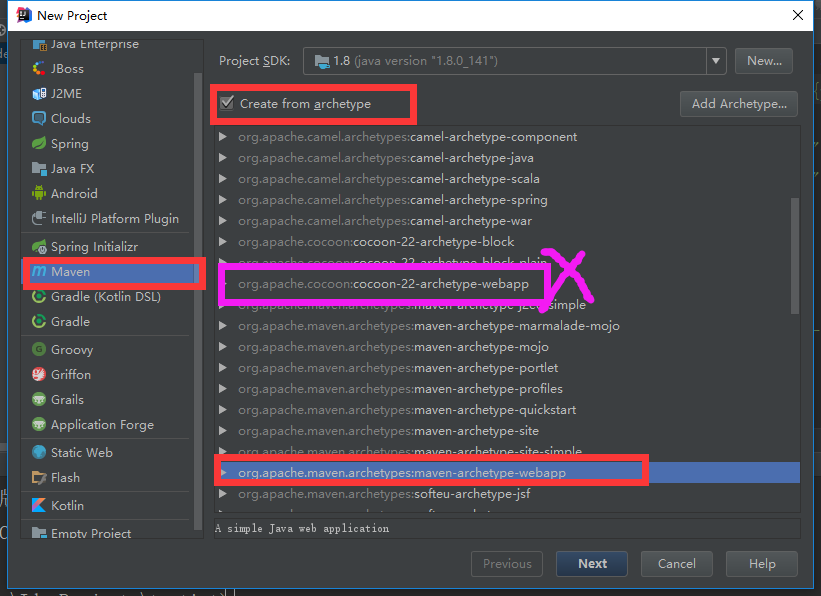This screenshot has width=821, height=596.
Task: Click the Grails icon
Action: pyautogui.click(x=39, y=400)
